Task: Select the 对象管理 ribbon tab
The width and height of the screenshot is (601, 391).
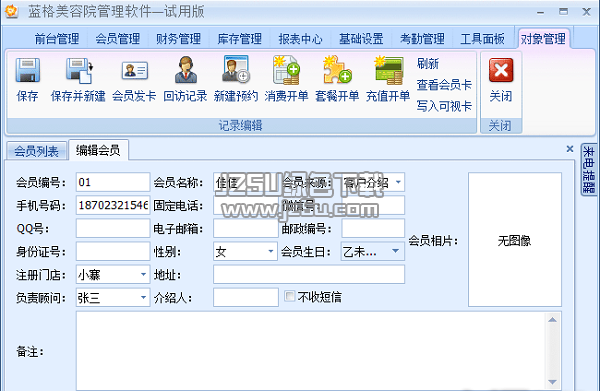Action: pos(543,39)
